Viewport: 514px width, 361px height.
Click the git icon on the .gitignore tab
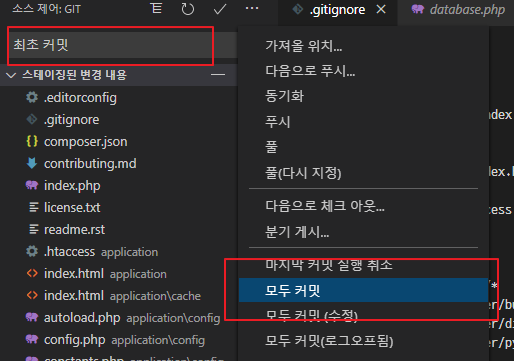click(297, 9)
